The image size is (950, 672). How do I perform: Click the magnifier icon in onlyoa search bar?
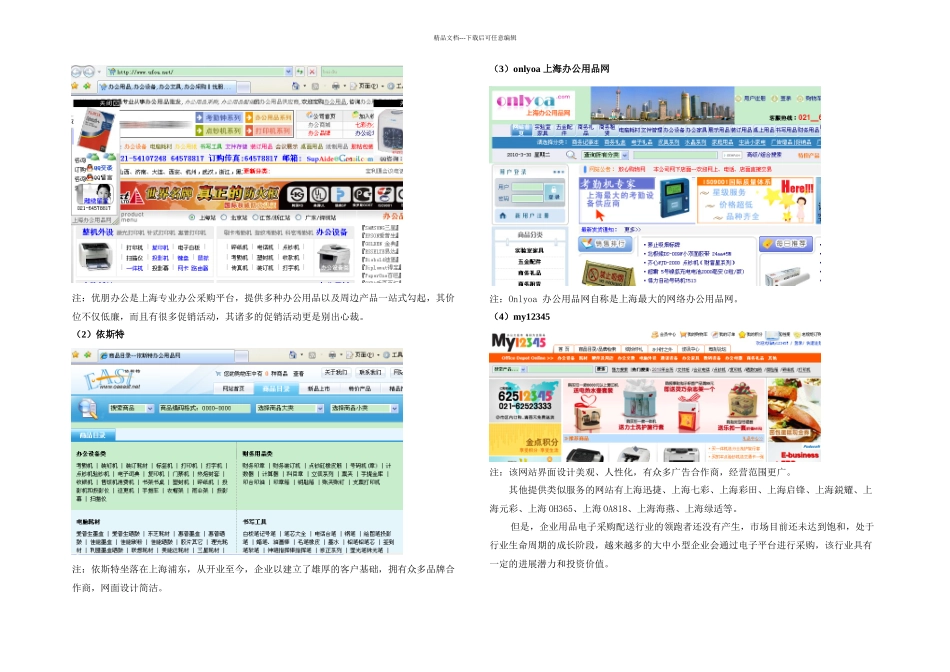click(x=571, y=155)
